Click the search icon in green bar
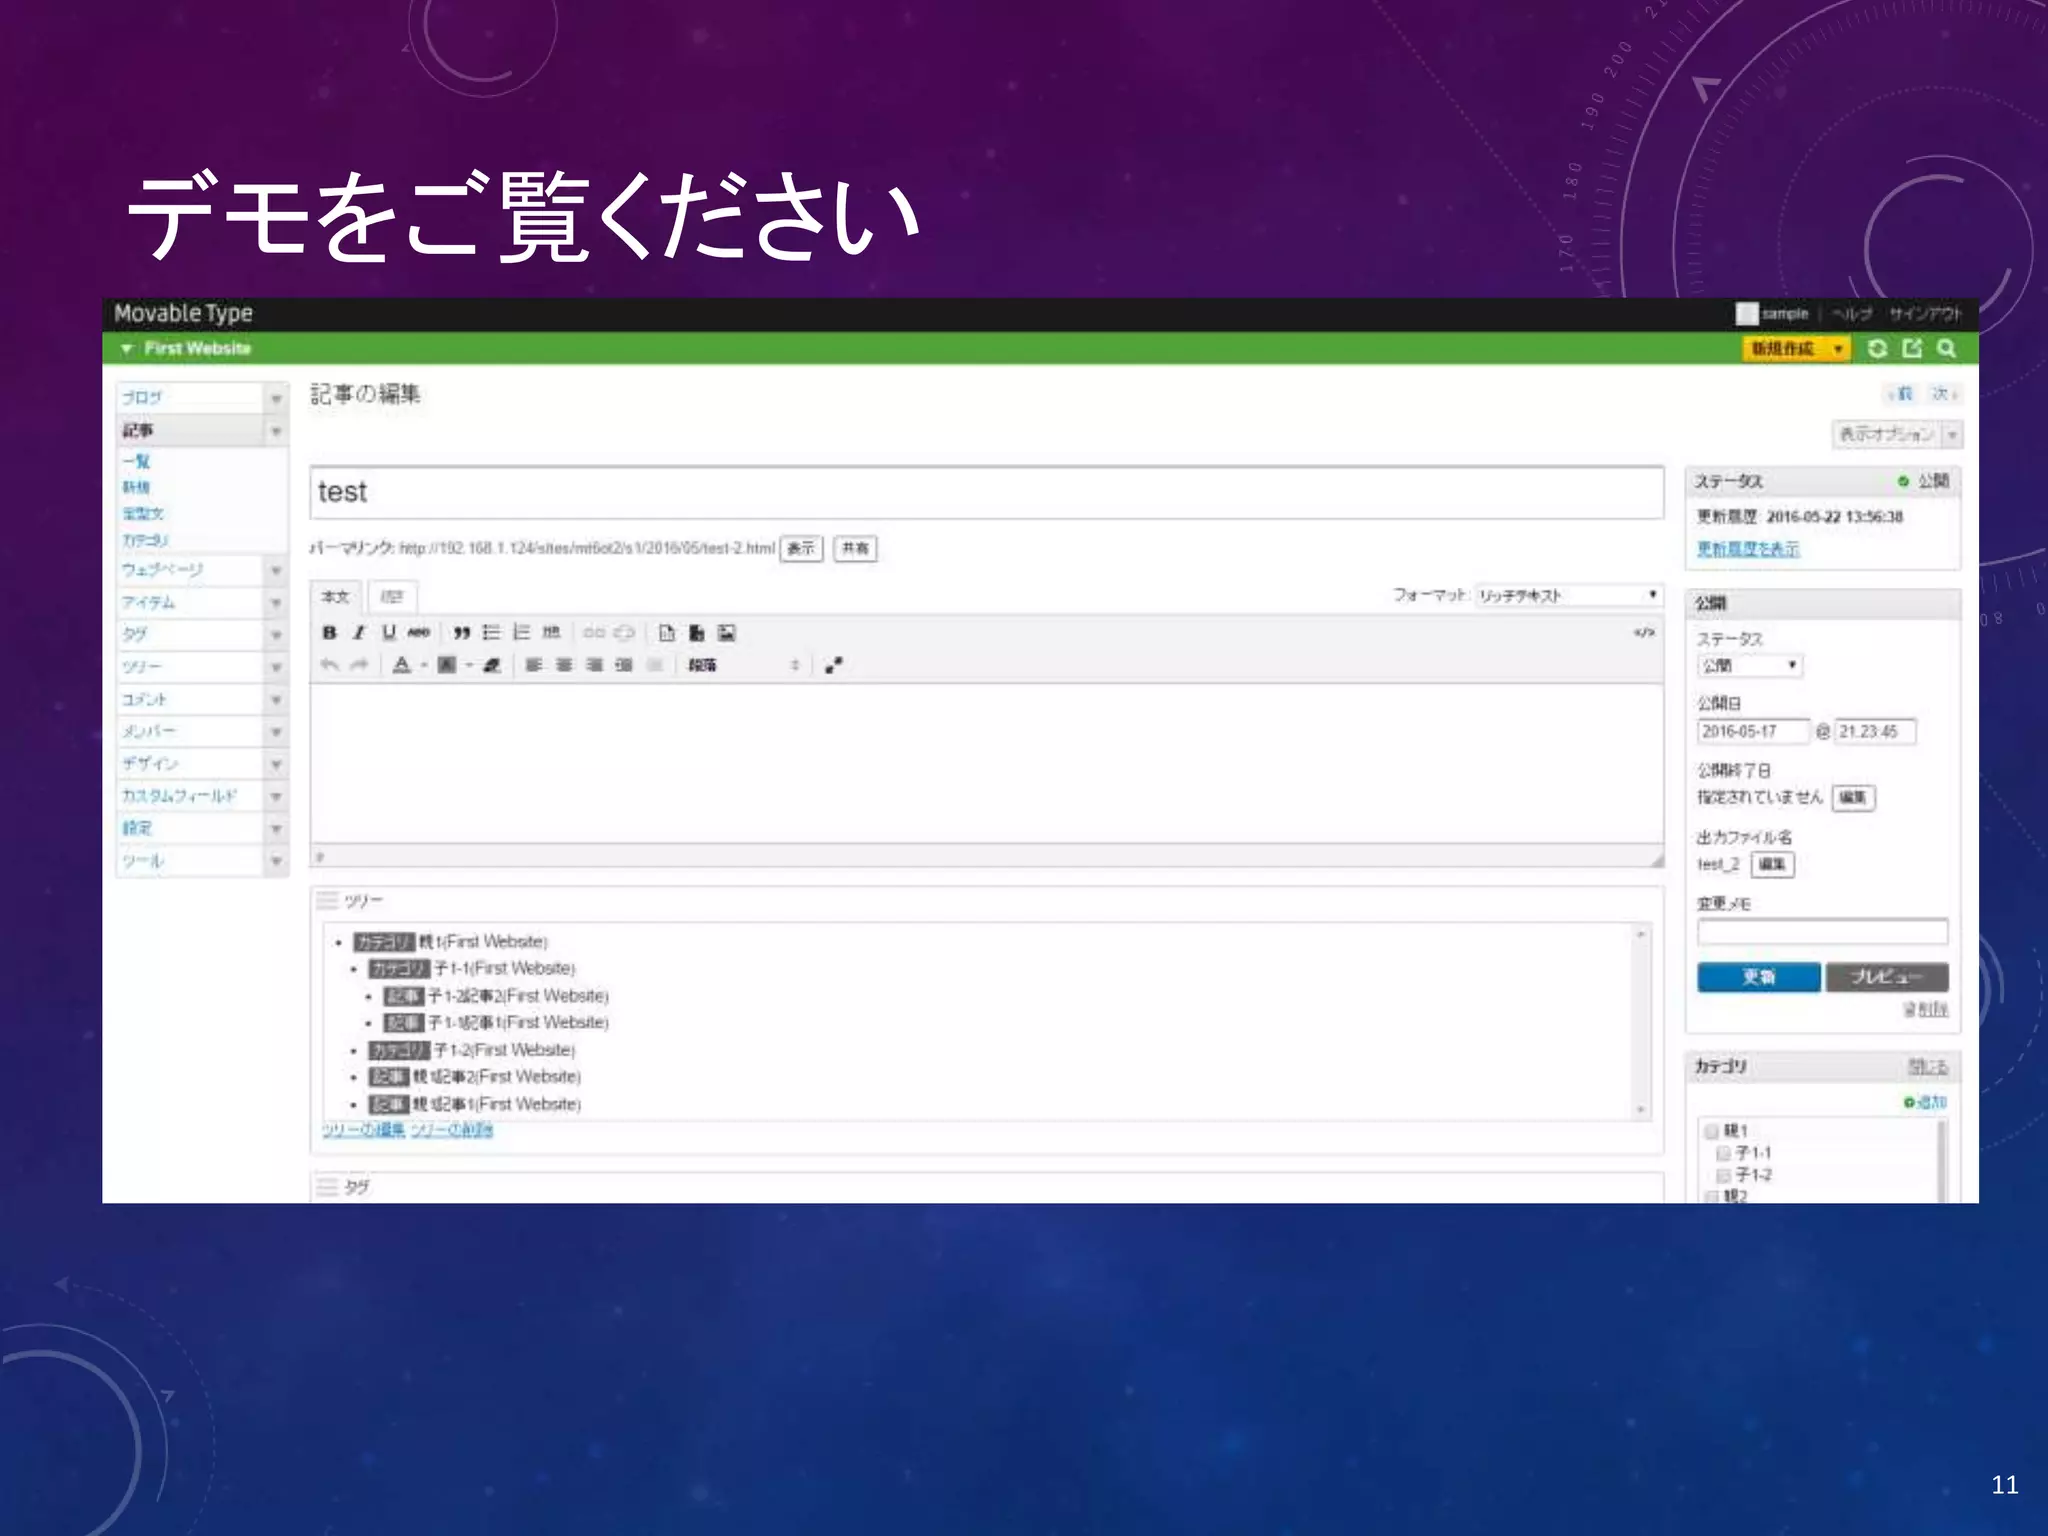 (1946, 348)
